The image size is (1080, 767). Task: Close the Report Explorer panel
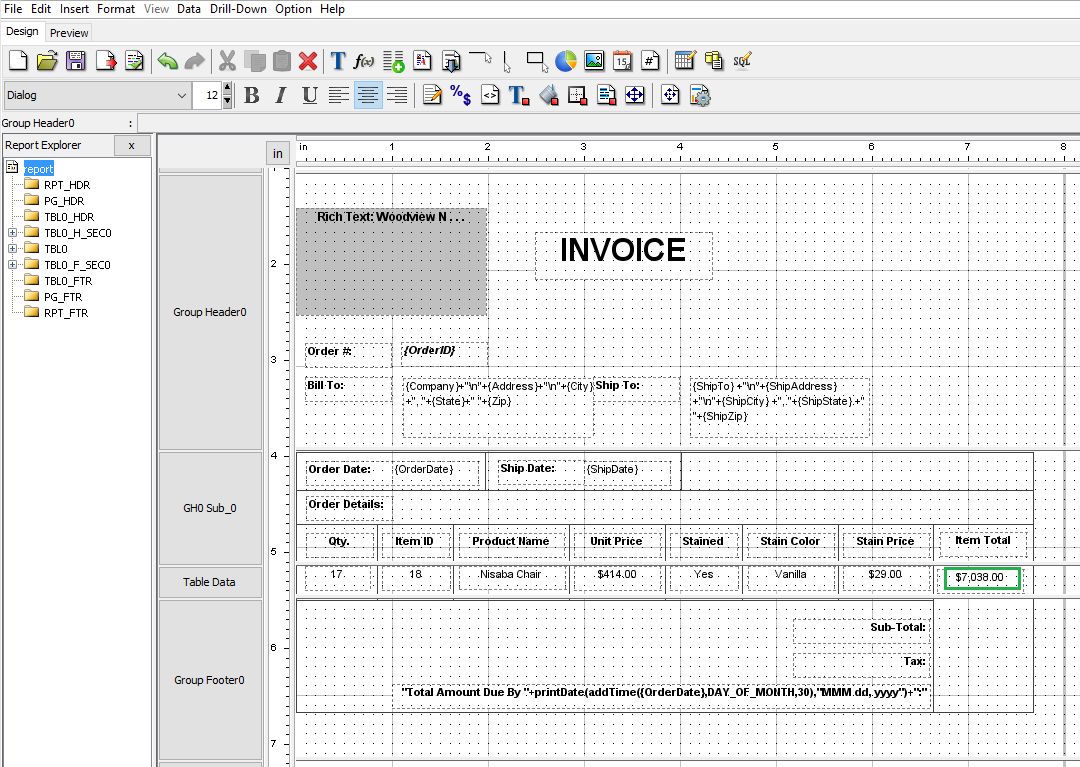(132, 145)
